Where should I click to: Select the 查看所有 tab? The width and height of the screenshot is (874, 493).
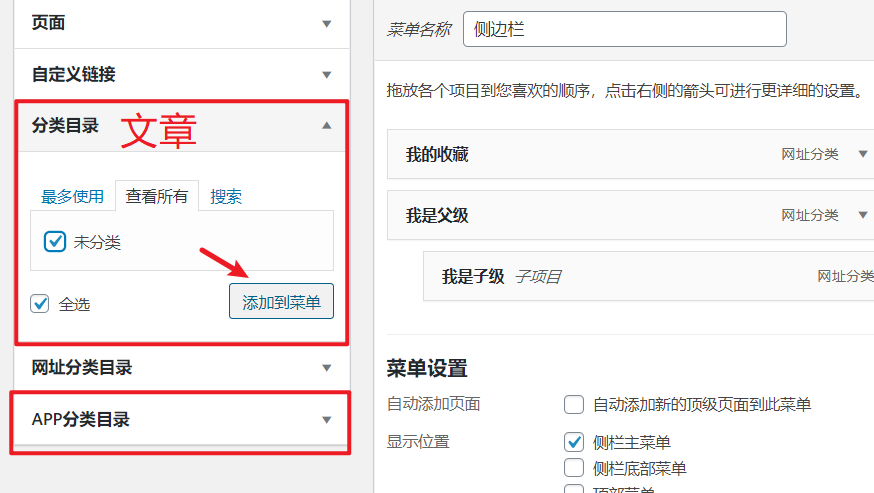click(157, 196)
